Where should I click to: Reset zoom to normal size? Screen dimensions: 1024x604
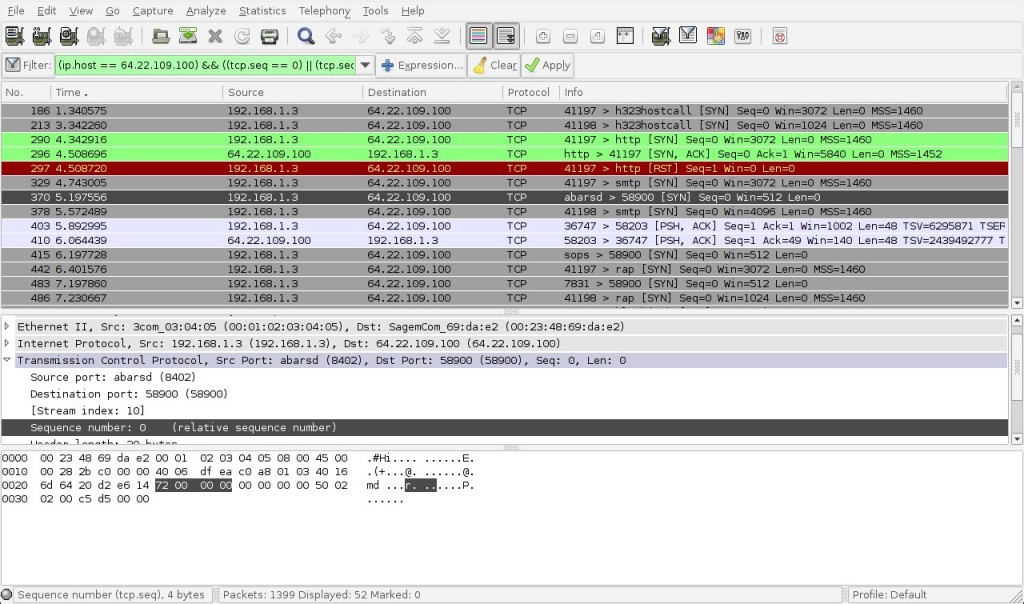[598, 36]
